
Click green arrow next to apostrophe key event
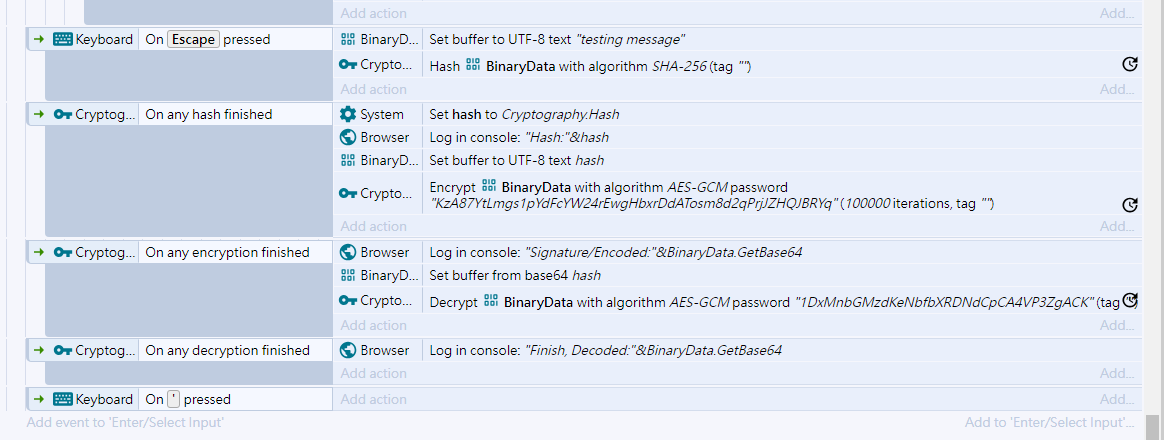(39, 399)
